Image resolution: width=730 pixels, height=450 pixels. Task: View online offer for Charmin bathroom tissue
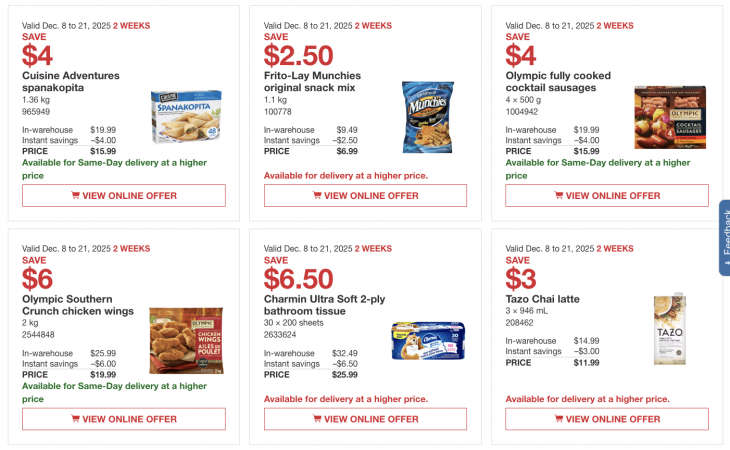[365, 419]
